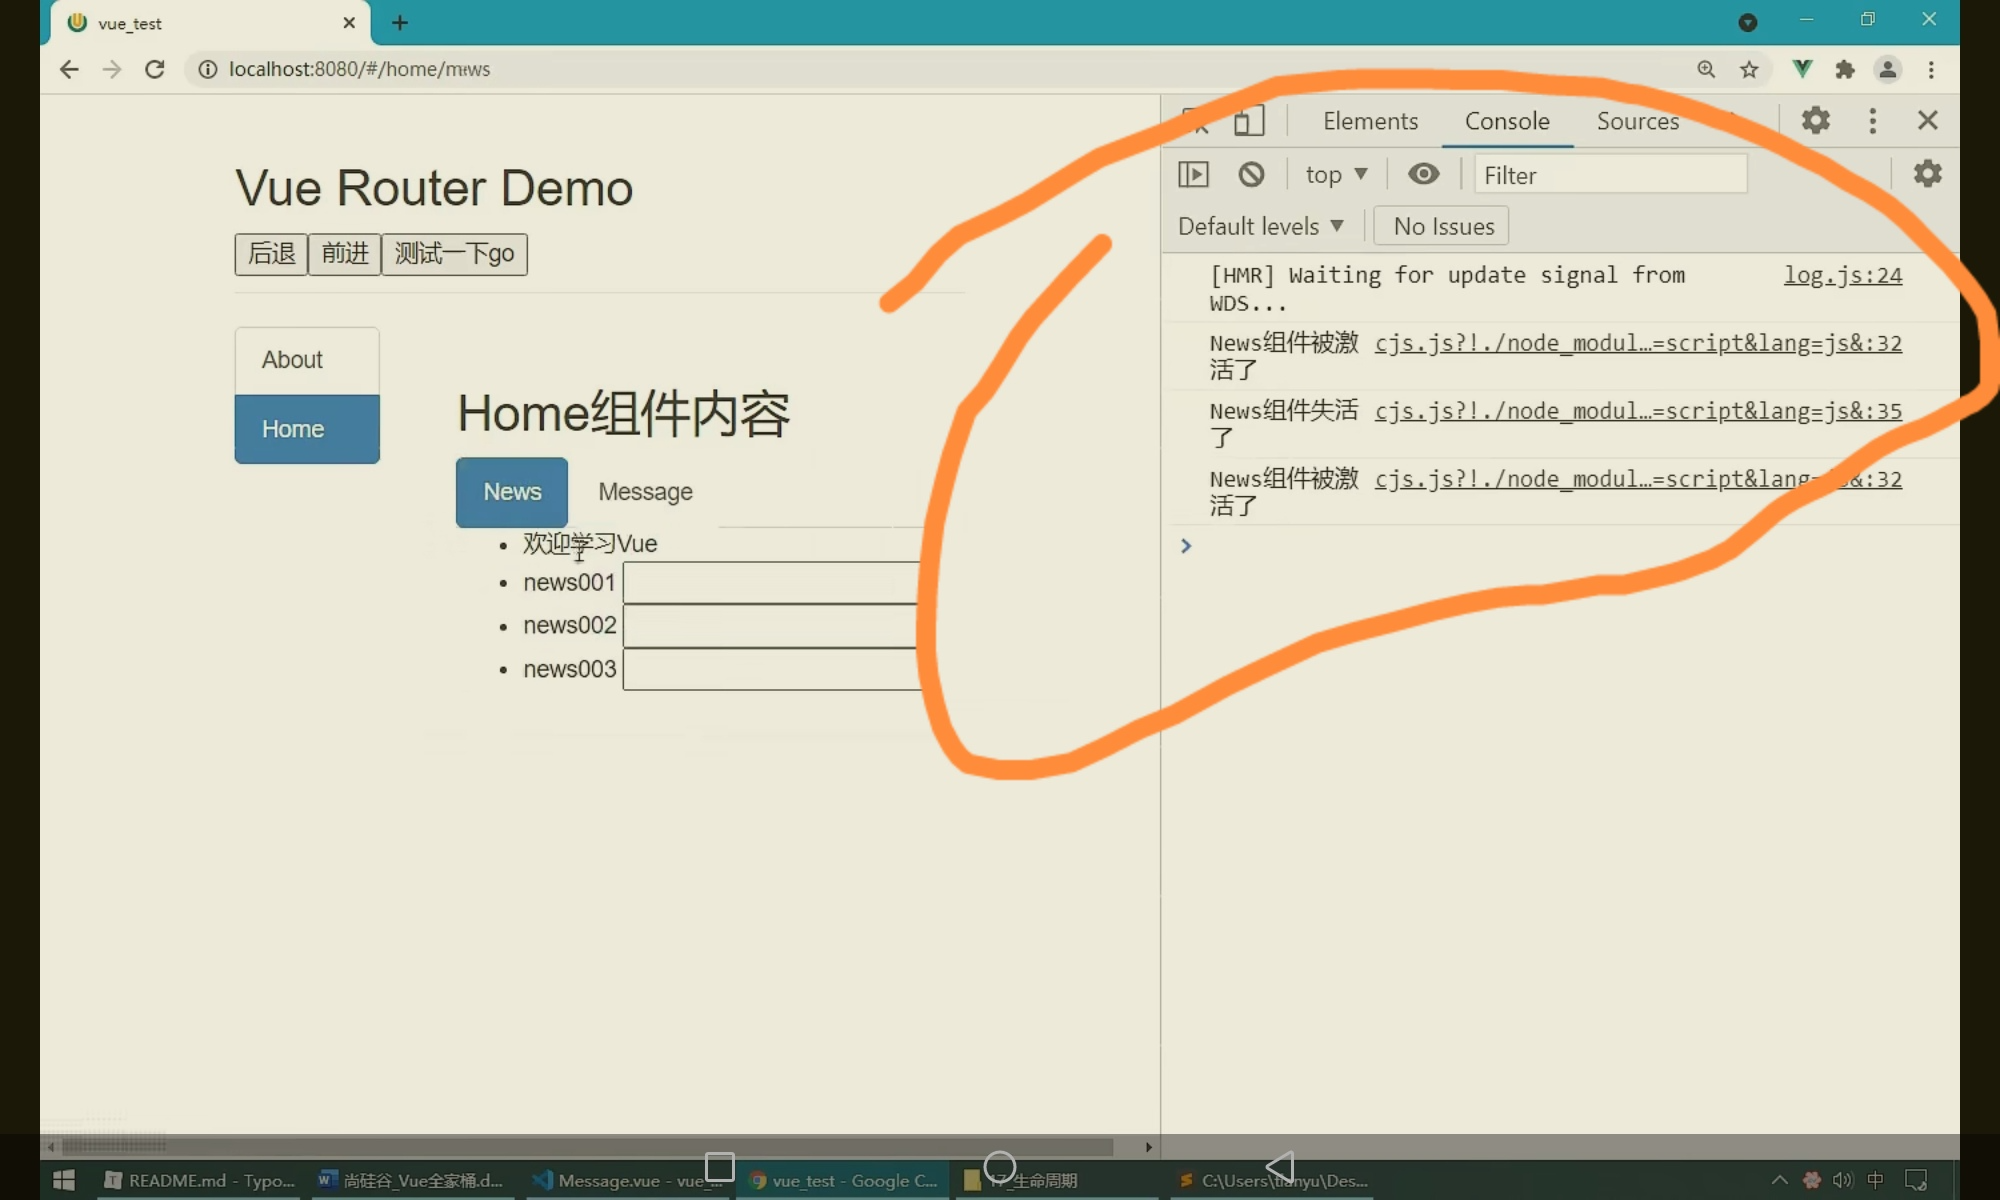Reload the page

click(x=154, y=69)
